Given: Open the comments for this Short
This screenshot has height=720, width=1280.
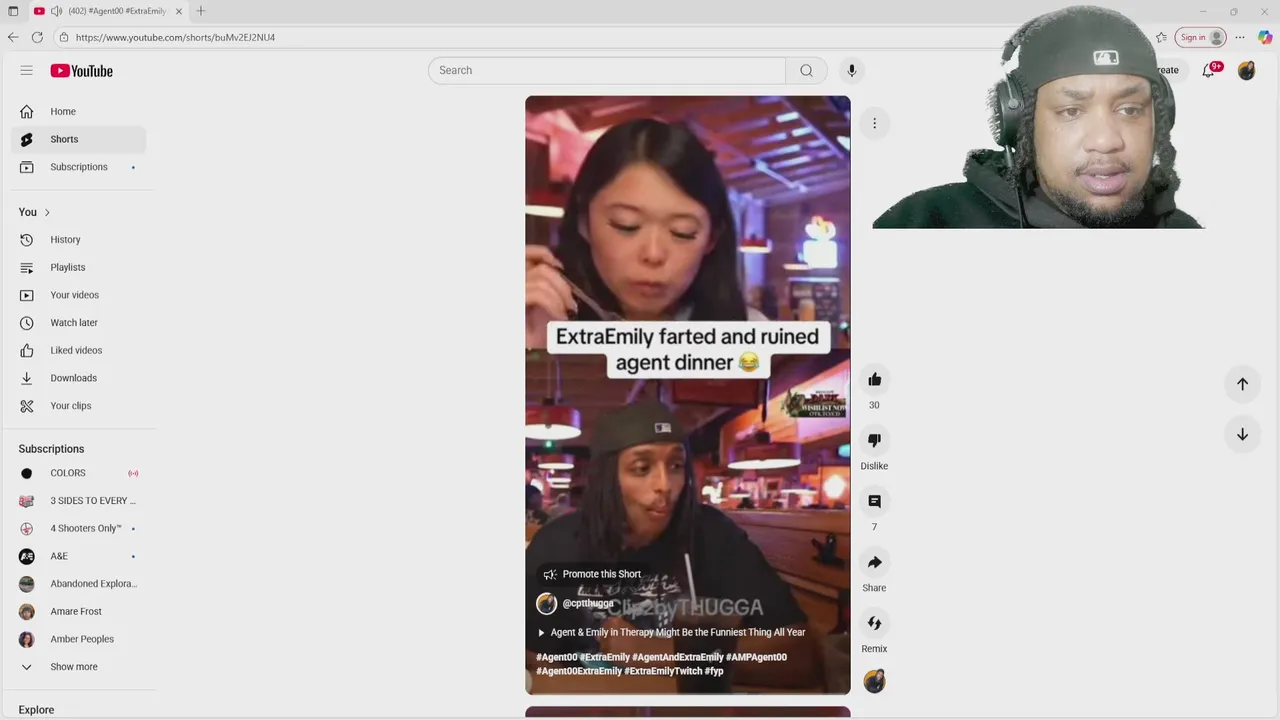Looking at the screenshot, I should 874,501.
